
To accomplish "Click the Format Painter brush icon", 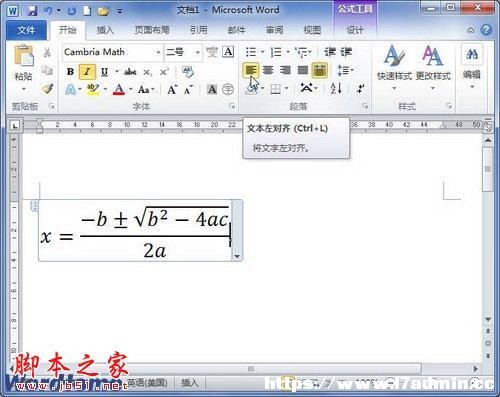I will tap(48, 89).
